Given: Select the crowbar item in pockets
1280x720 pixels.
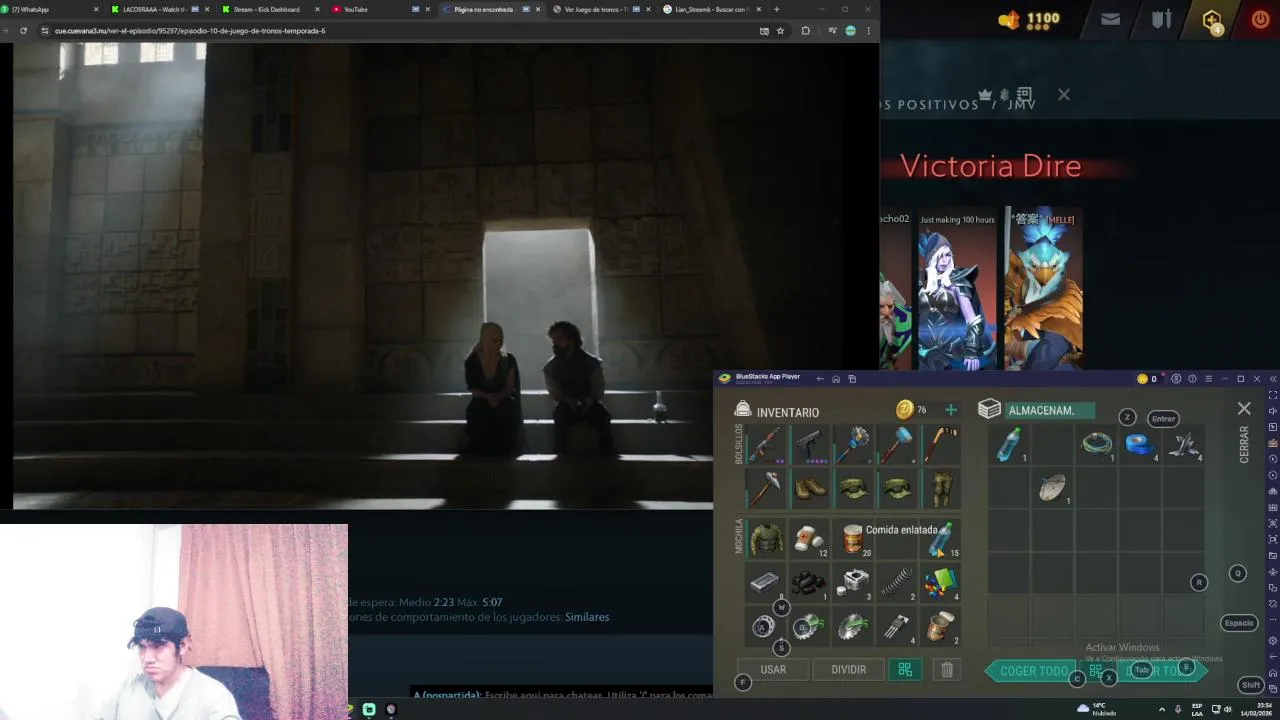Looking at the screenshot, I should [940, 444].
